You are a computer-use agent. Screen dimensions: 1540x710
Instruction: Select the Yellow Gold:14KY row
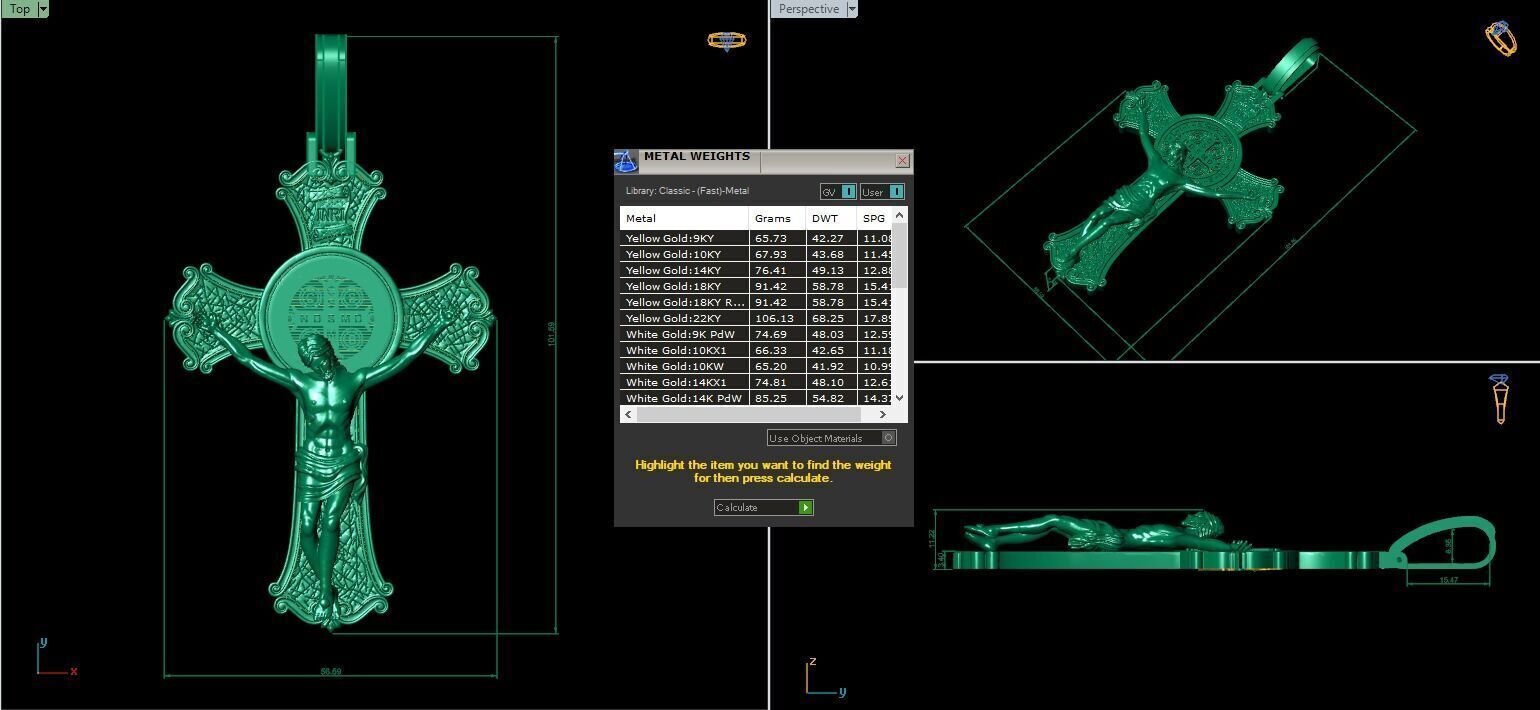(x=755, y=270)
